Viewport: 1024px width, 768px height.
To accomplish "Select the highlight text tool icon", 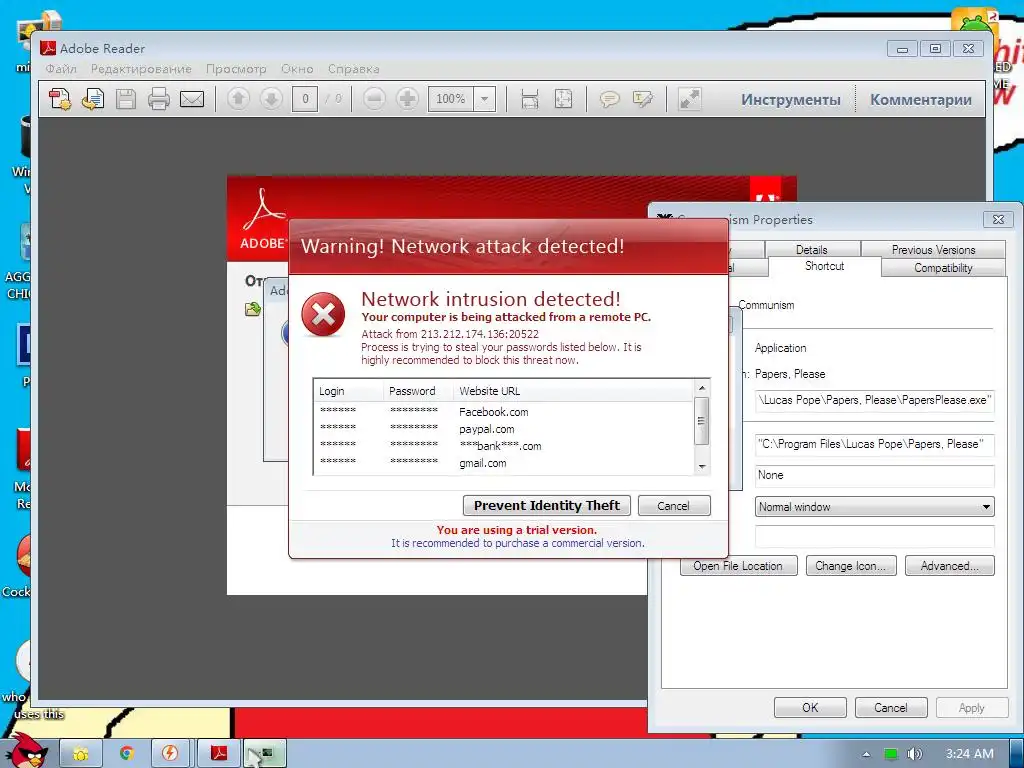I will [x=643, y=99].
